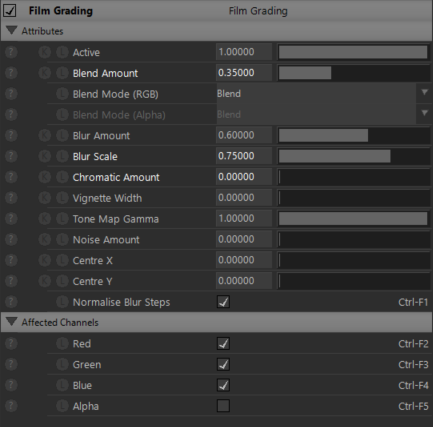Viewport: 433px width, 427px height.
Task: Click the K keyframe icon for Blend Amount
Action: pyautogui.click(x=44, y=73)
